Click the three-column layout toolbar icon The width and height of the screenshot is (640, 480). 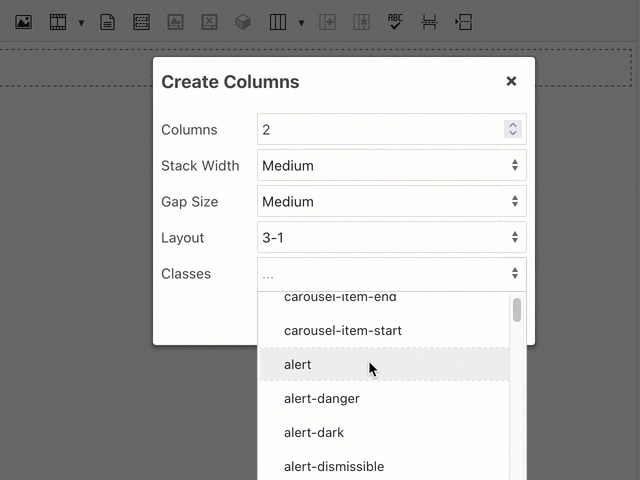point(278,22)
